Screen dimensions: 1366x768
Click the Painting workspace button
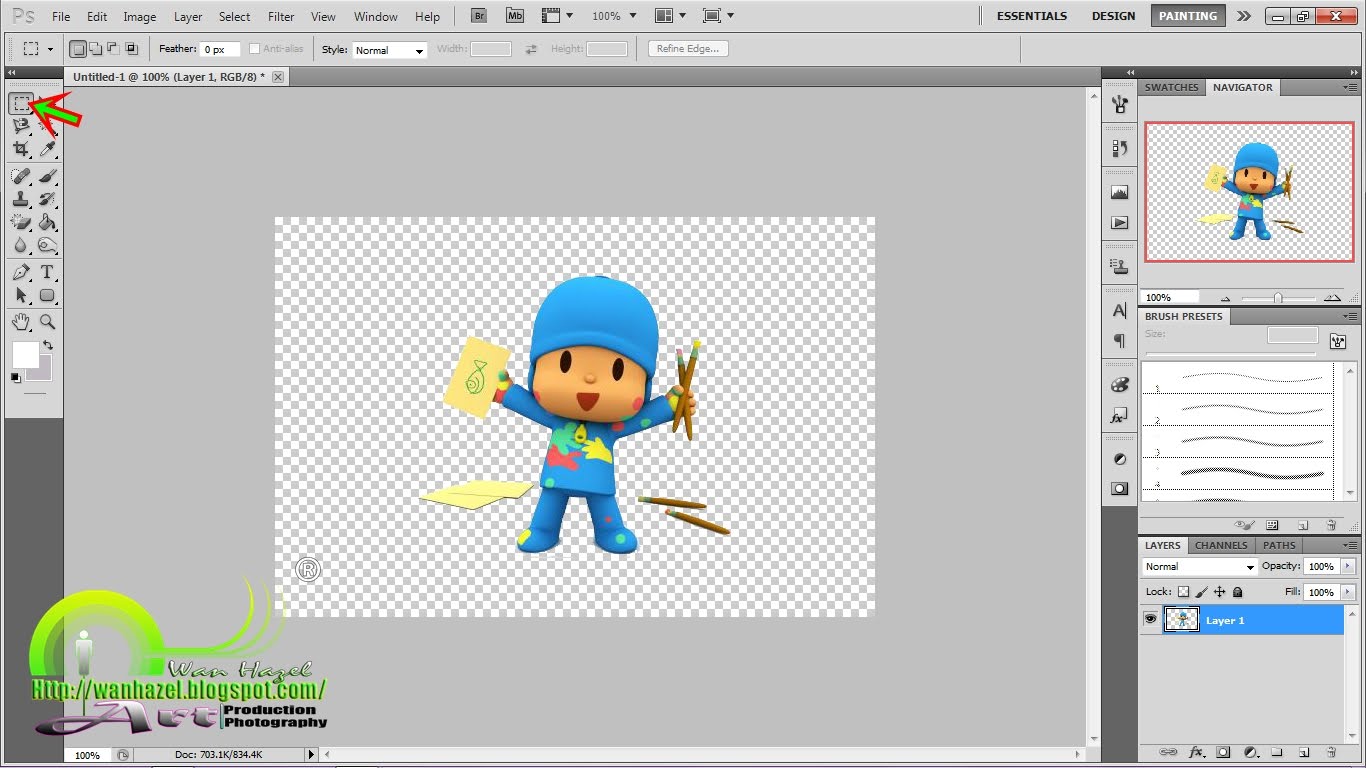pyautogui.click(x=1188, y=16)
